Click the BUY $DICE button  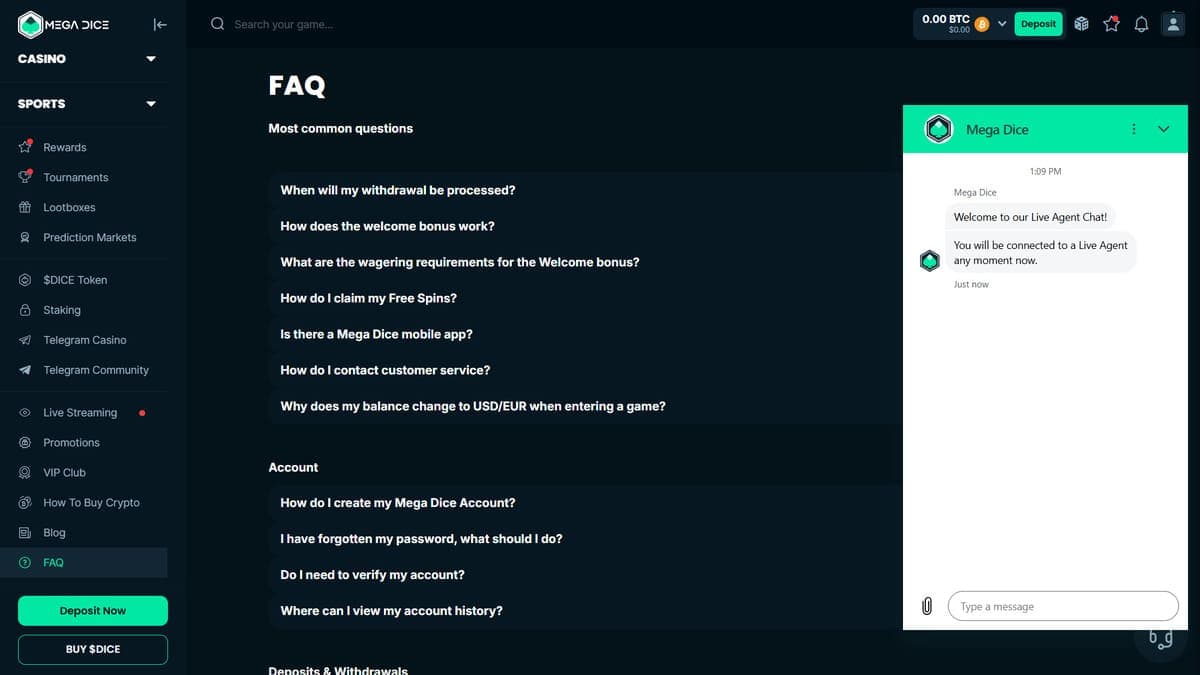(93, 649)
